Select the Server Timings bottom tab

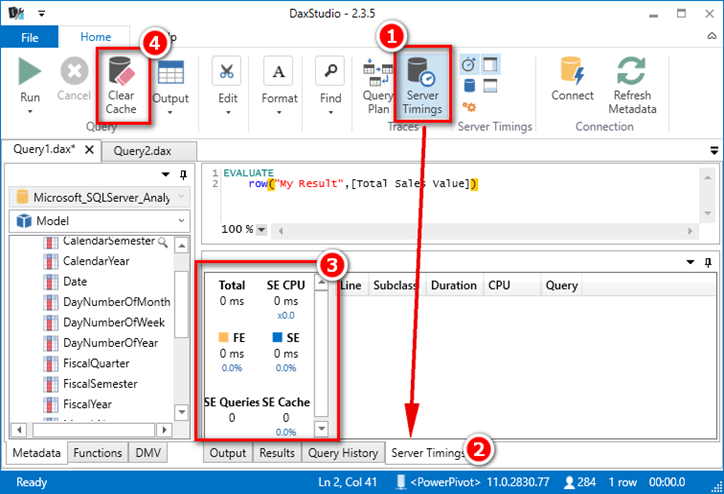[x=428, y=453]
